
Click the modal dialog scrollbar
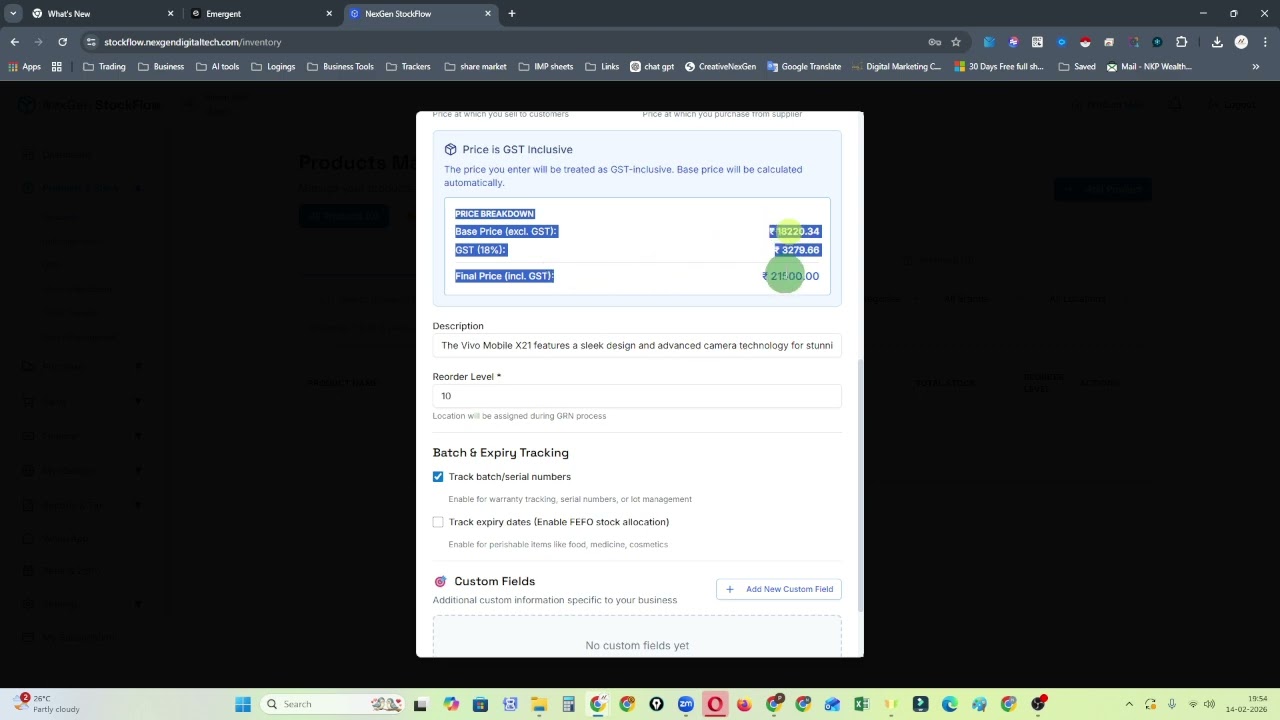[860, 485]
